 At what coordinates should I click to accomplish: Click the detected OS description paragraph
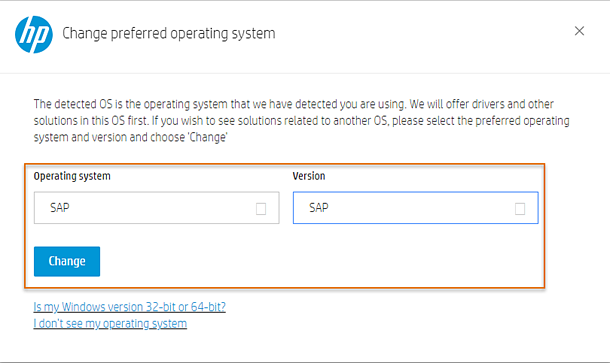point(301,121)
